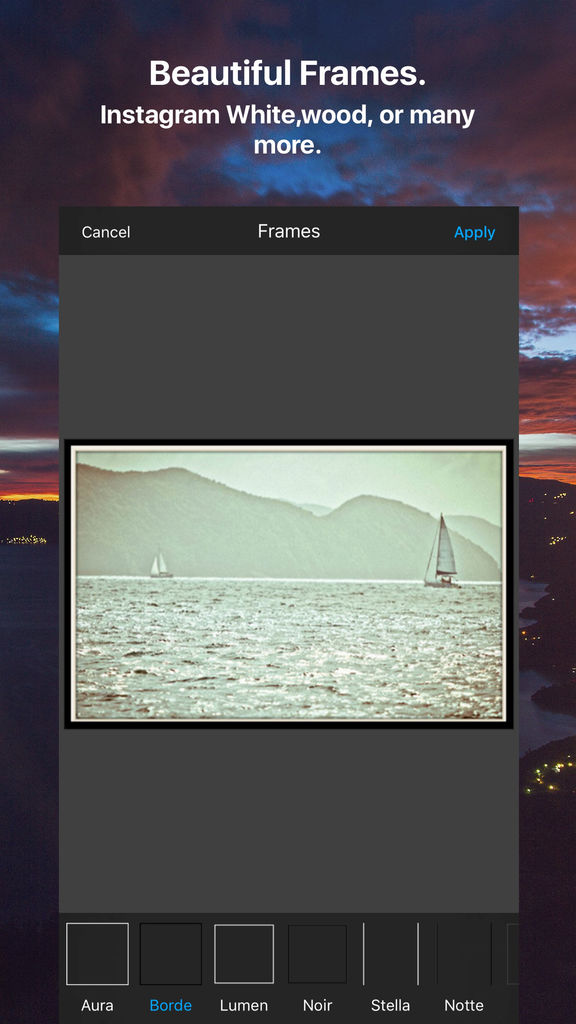This screenshot has width=576, height=1024.
Task: Tap the Noir label text
Action: point(317,1005)
